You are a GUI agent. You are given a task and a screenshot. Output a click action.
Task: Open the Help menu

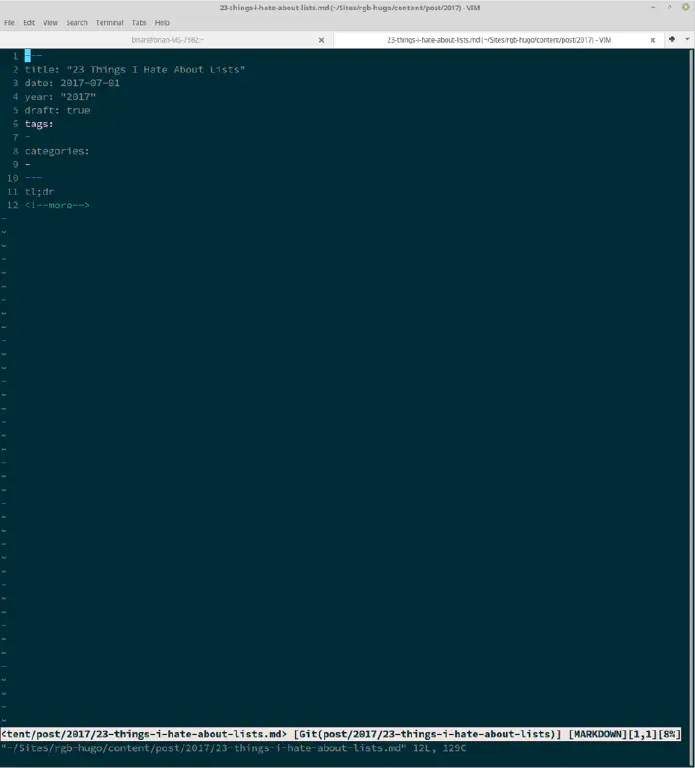point(162,22)
